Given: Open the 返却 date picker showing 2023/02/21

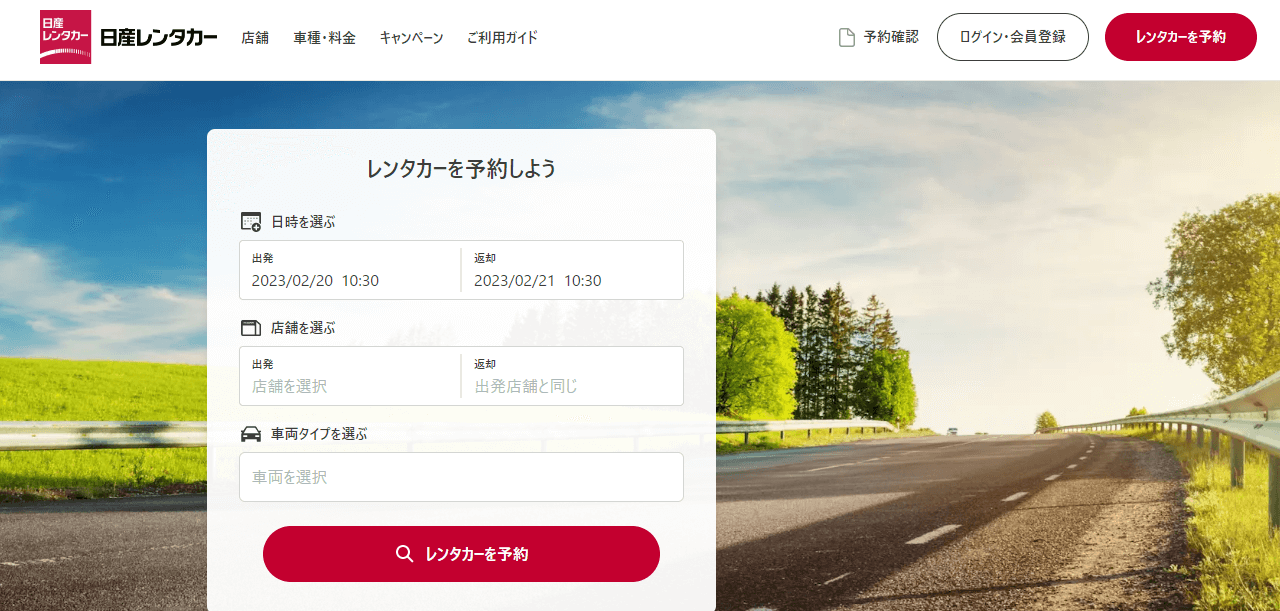Looking at the screenshot, I should pos(573,270).
